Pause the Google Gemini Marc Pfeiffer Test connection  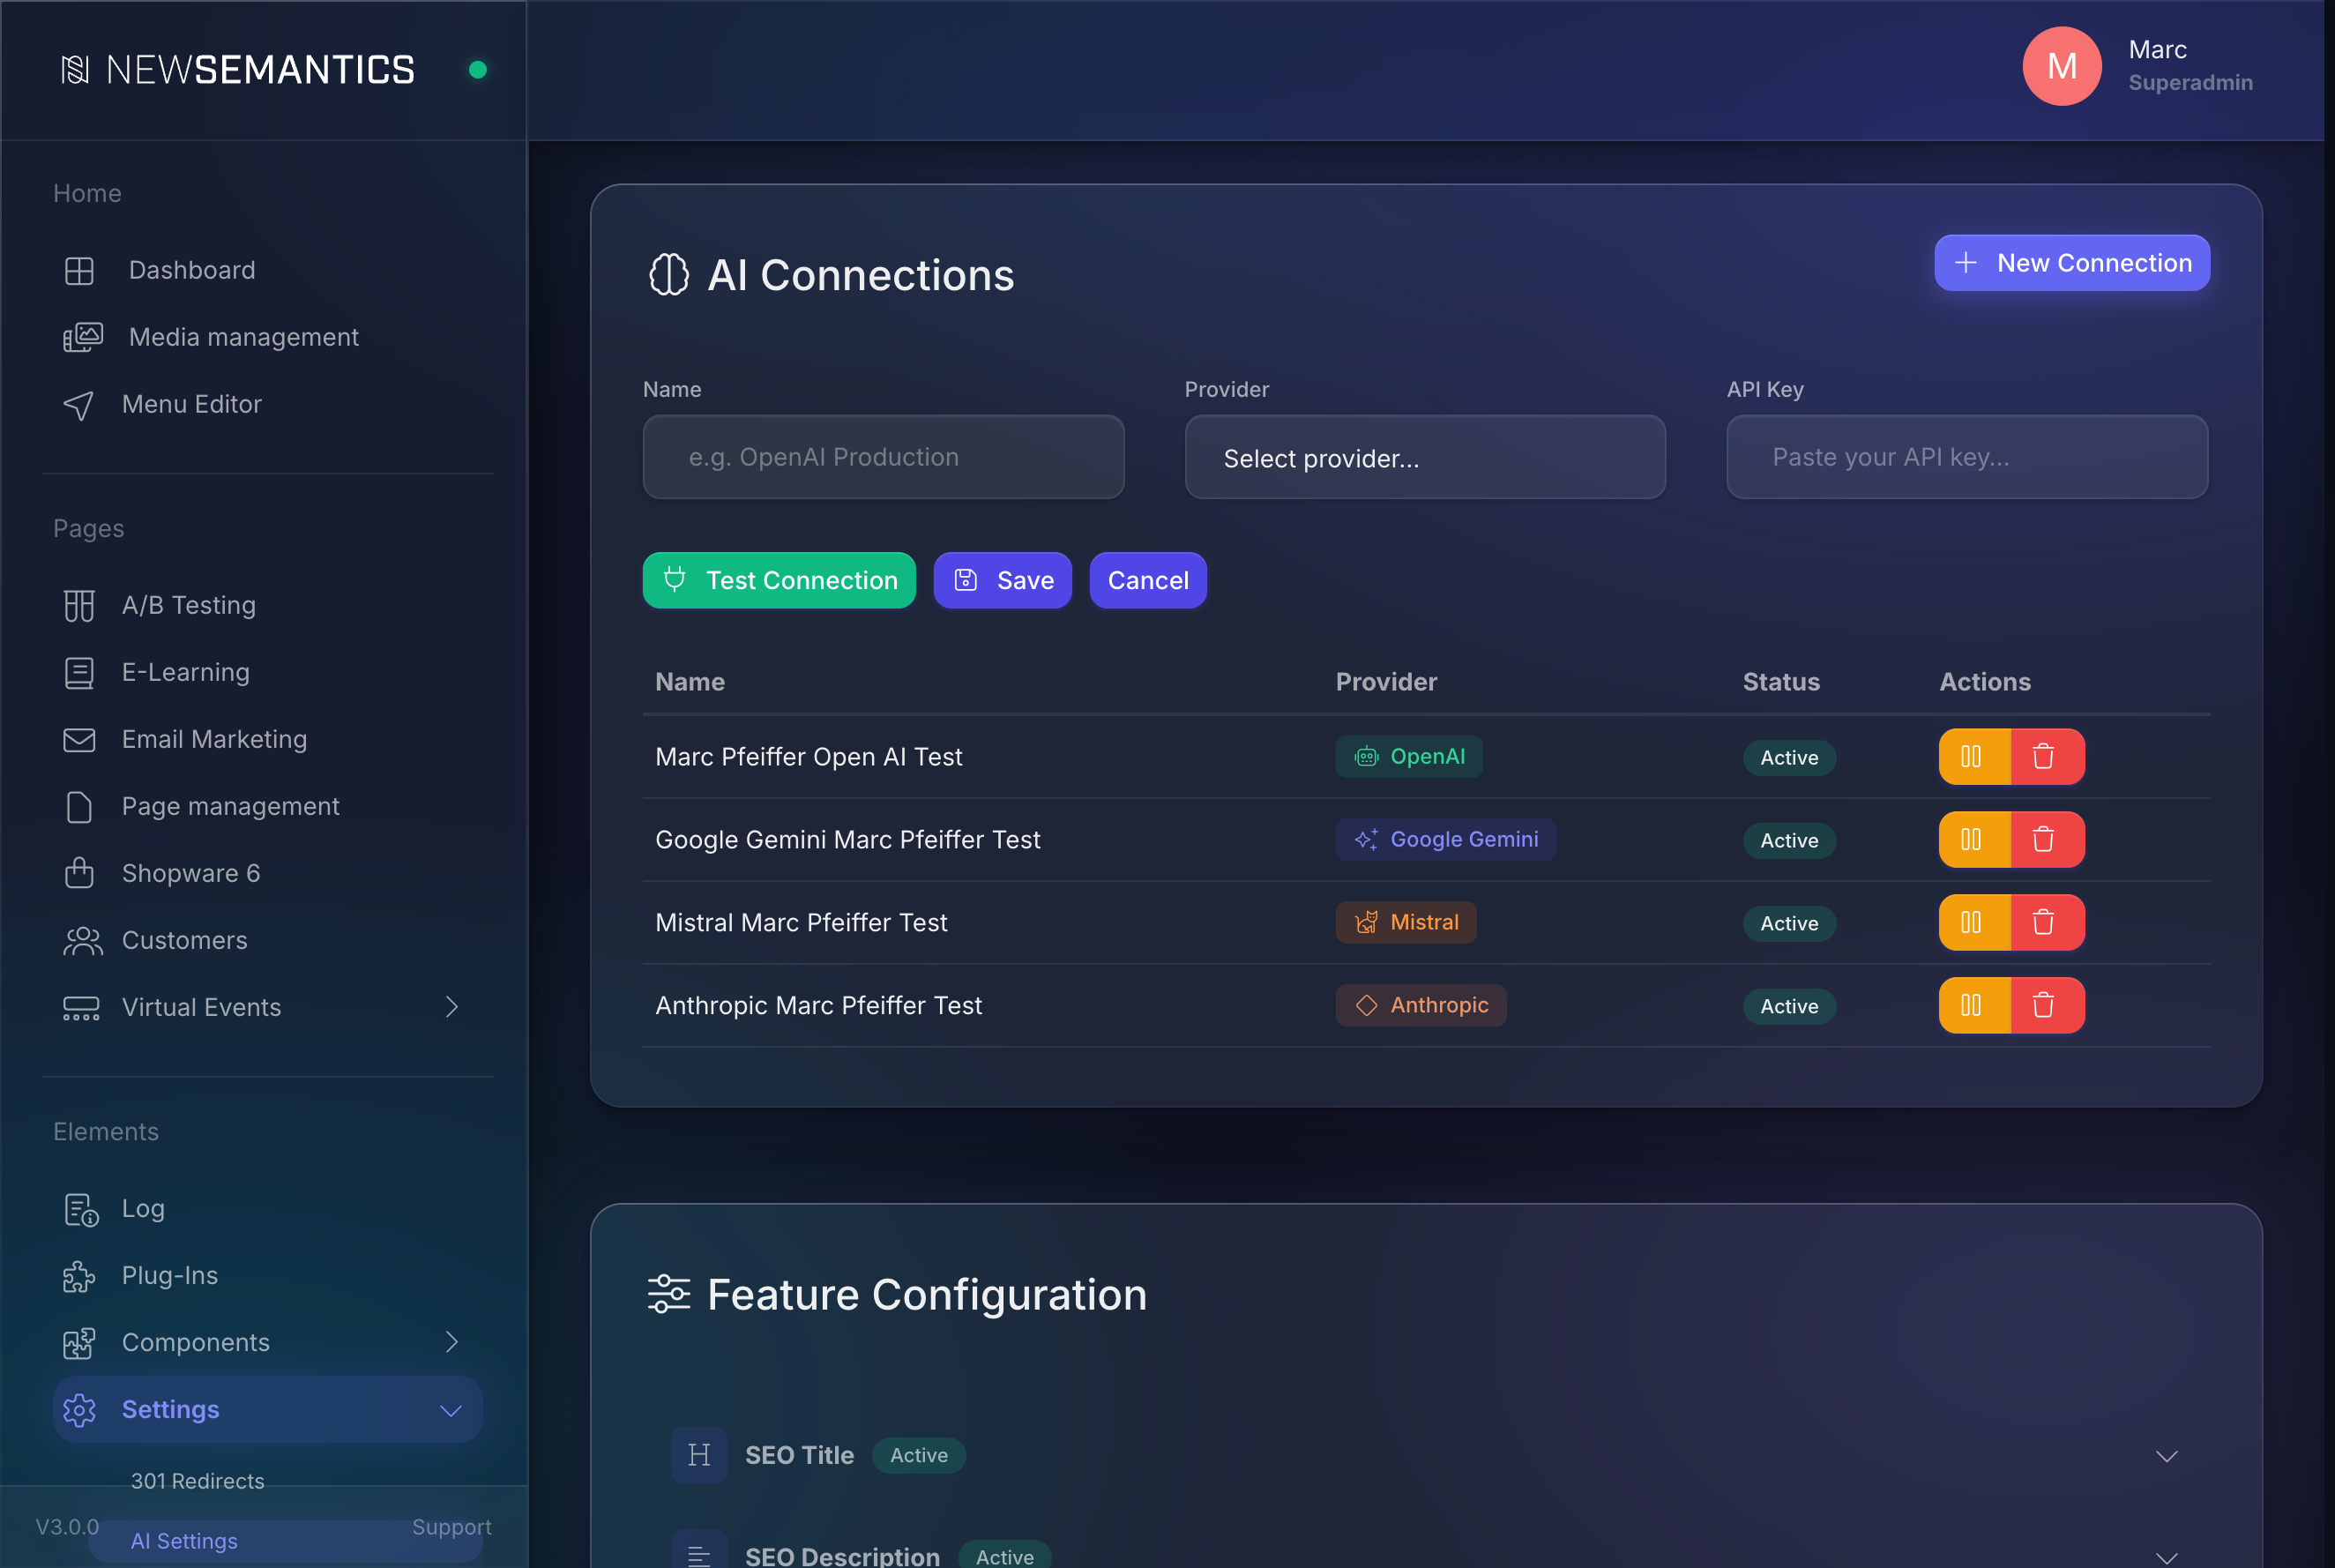point(1974,840)
